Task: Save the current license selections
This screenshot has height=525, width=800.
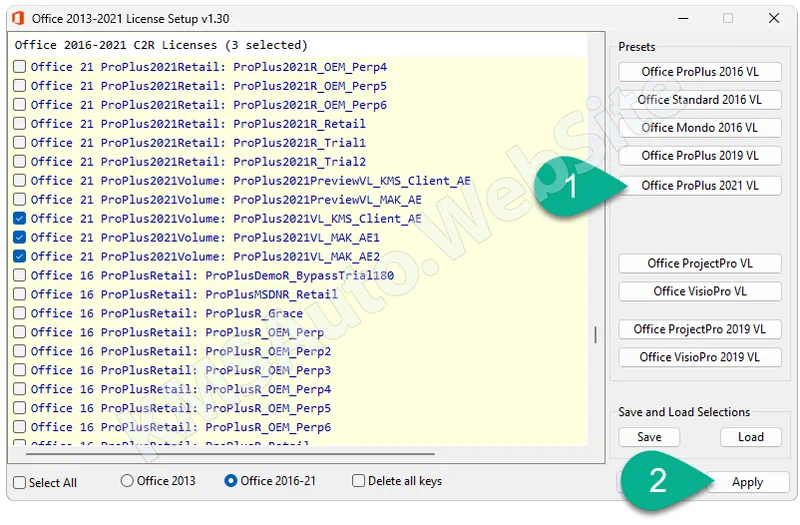Action: [x=648, y=437]
